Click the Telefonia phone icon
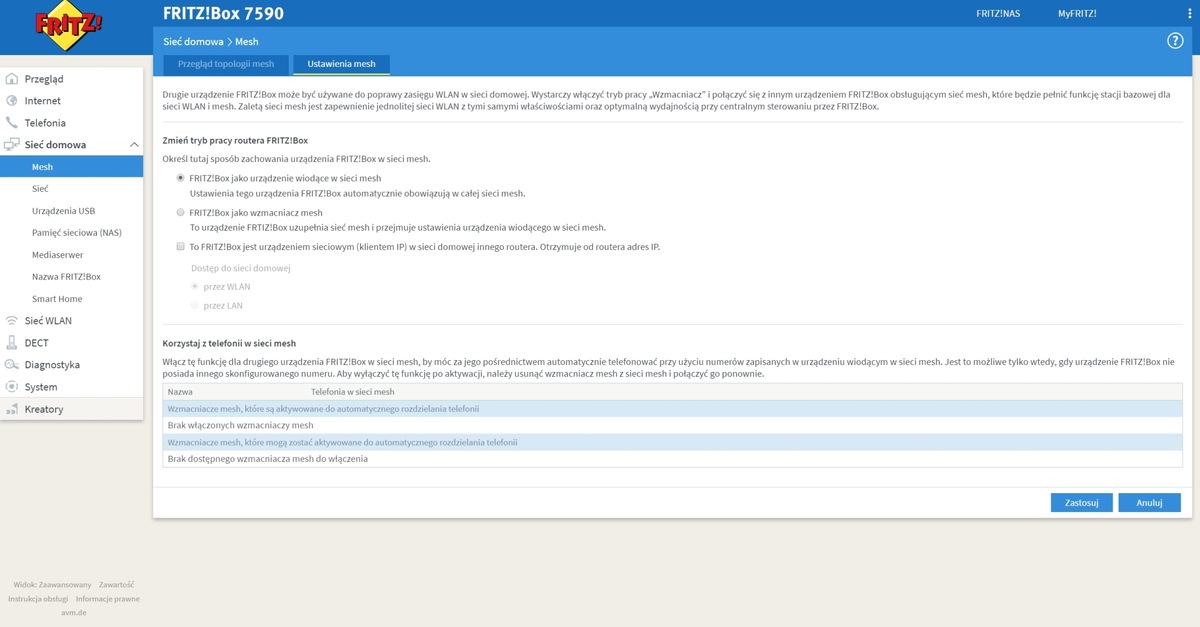The image size is (1200, 627). pos(12,123)
